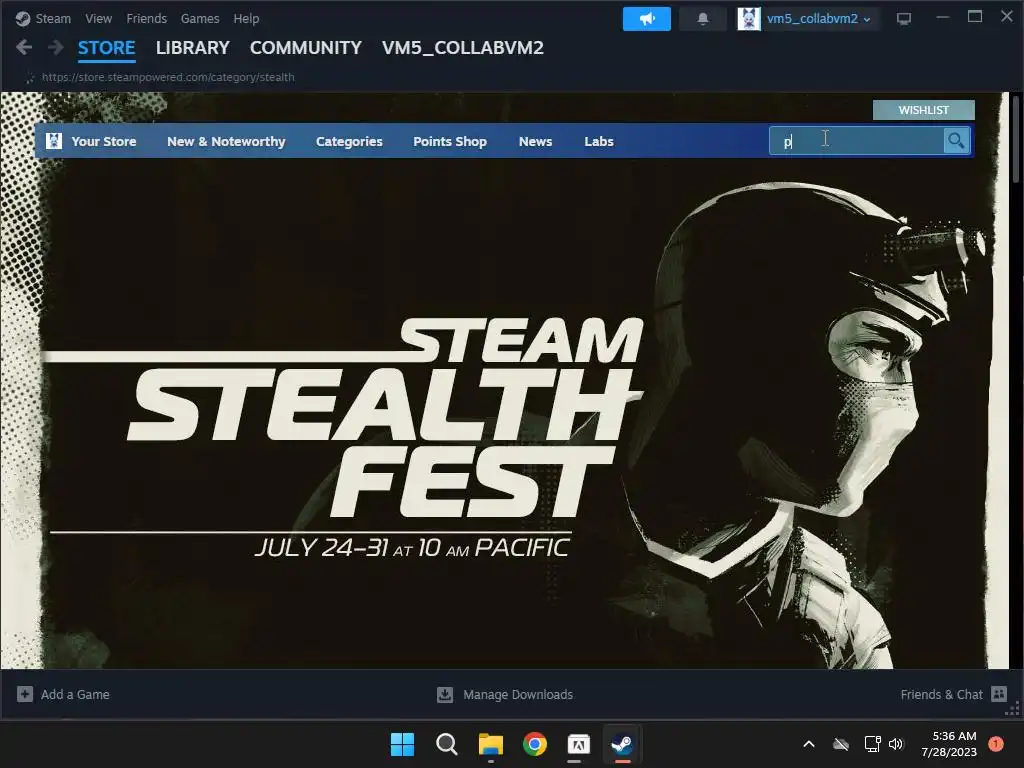Click the store URL address text
This screenshot has height=768, width=1024.
(168, 77)
